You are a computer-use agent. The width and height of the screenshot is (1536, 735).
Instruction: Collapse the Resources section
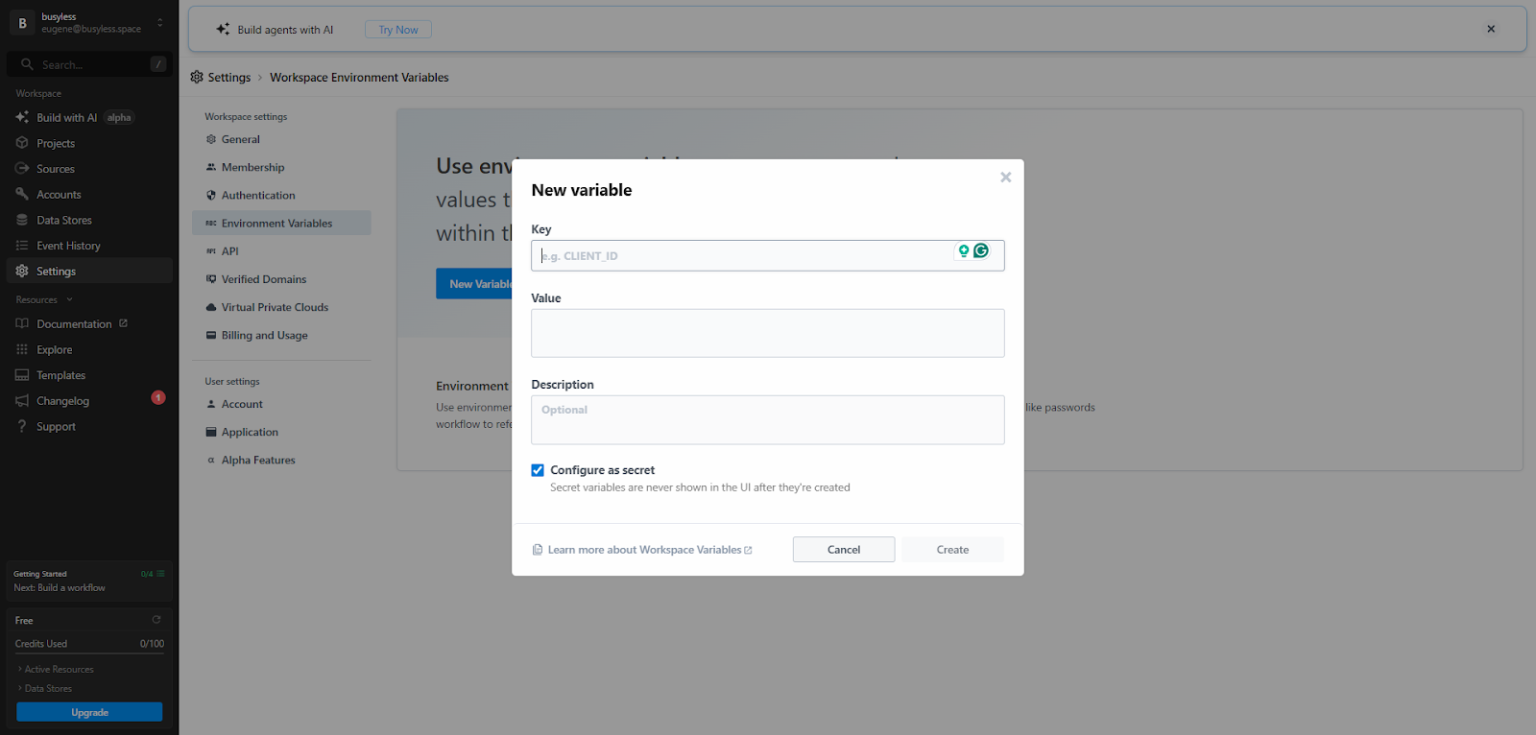click(x=44, y=299)
